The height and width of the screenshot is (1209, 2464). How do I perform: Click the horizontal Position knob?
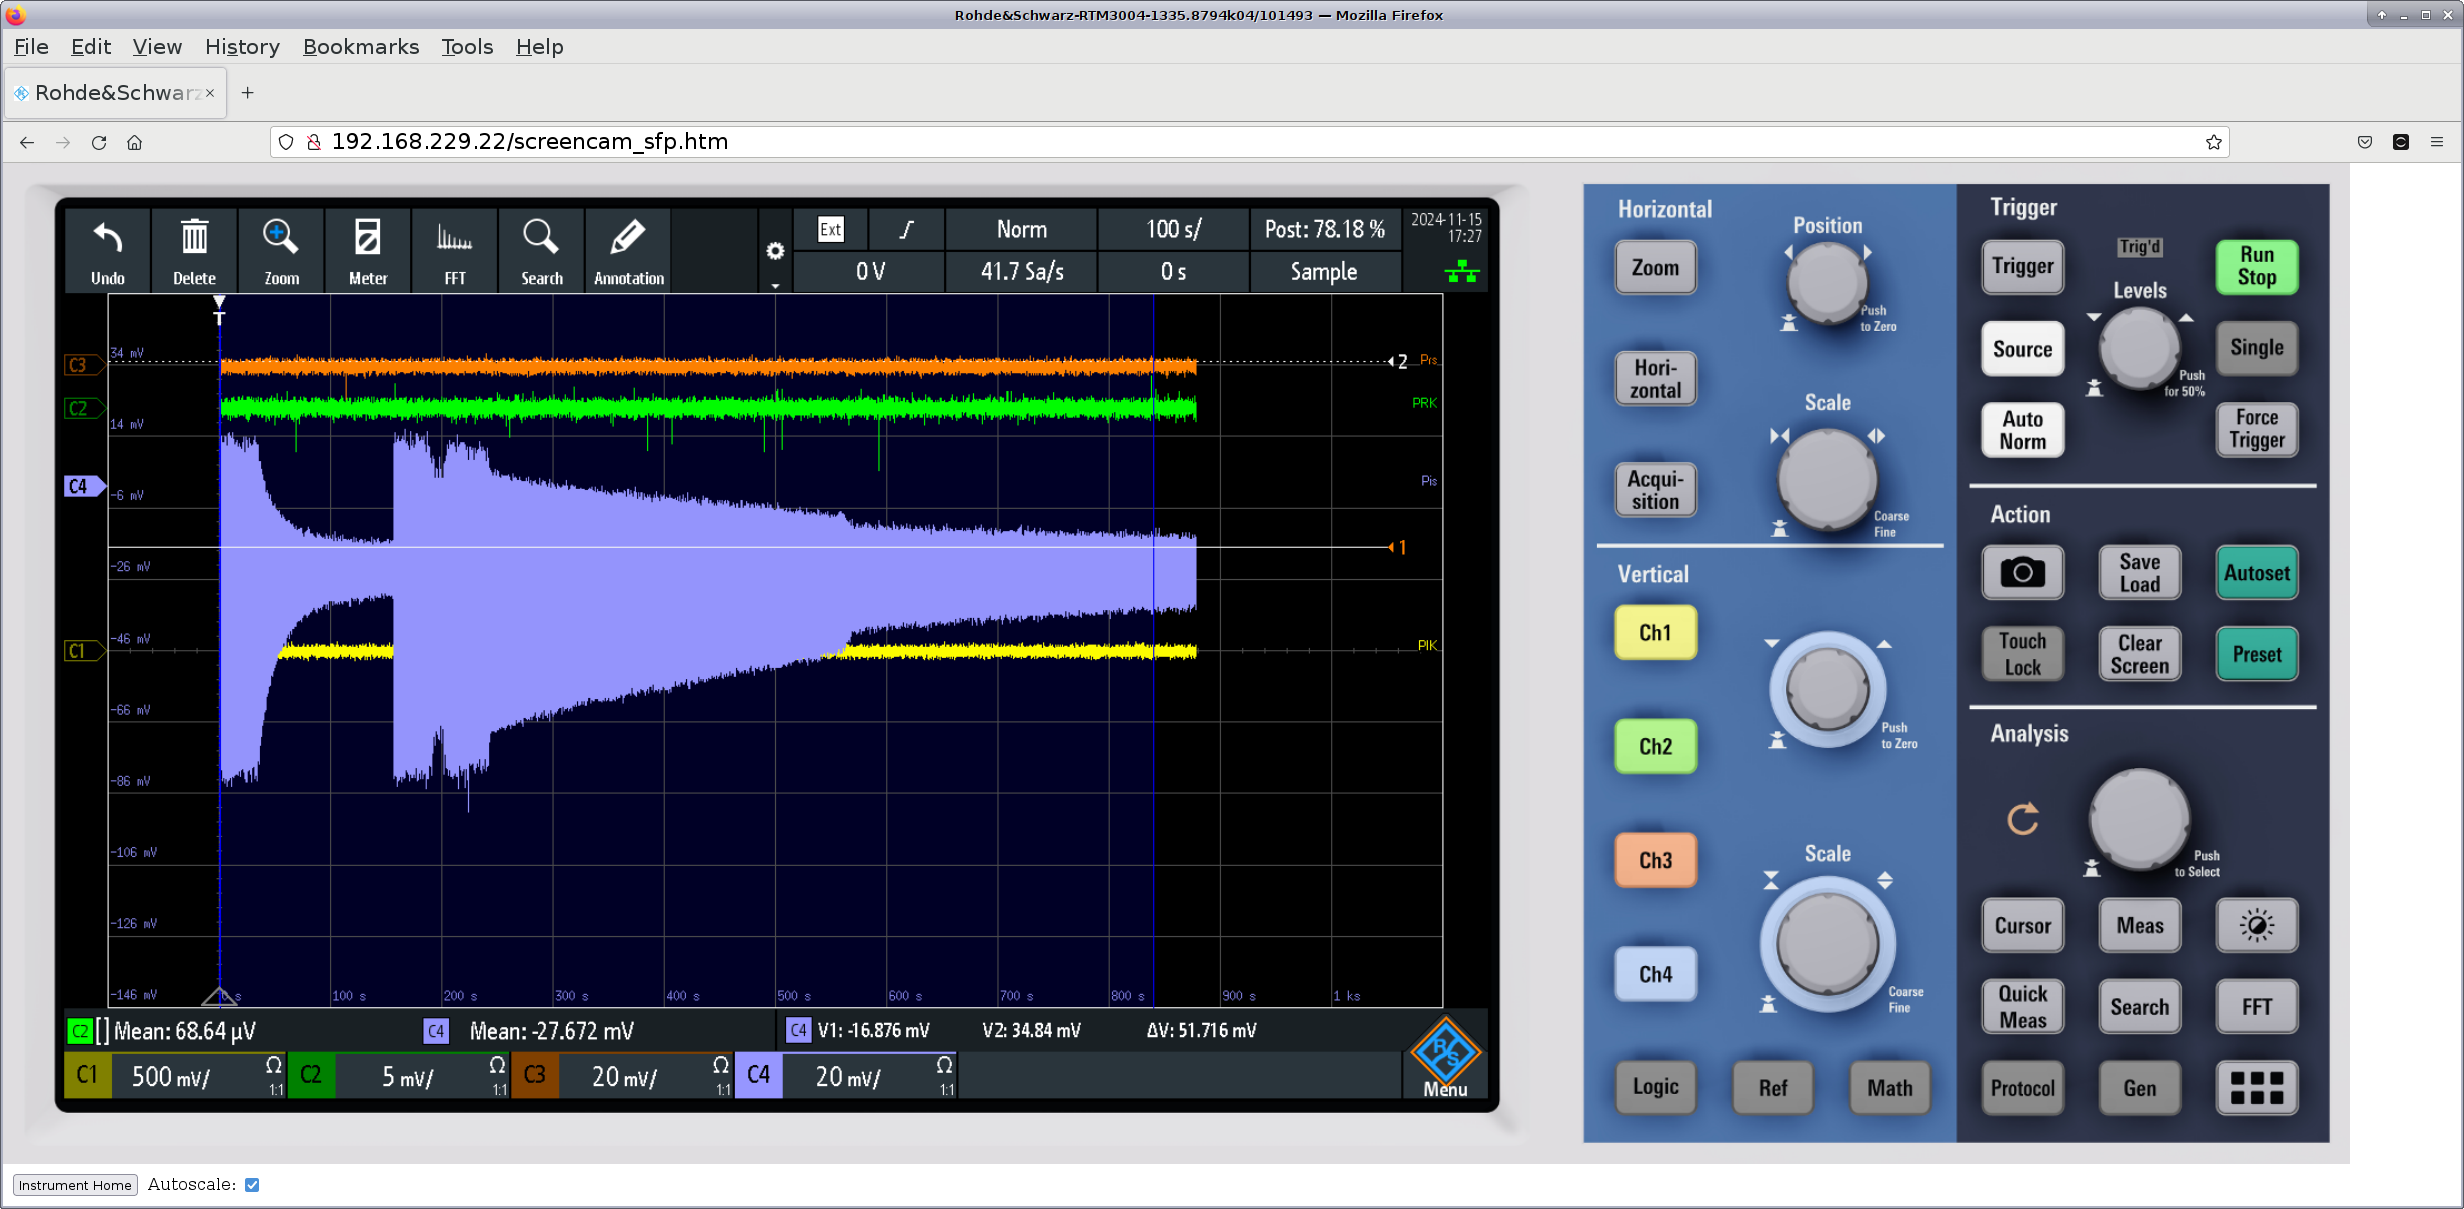[x=1826, y=282]
